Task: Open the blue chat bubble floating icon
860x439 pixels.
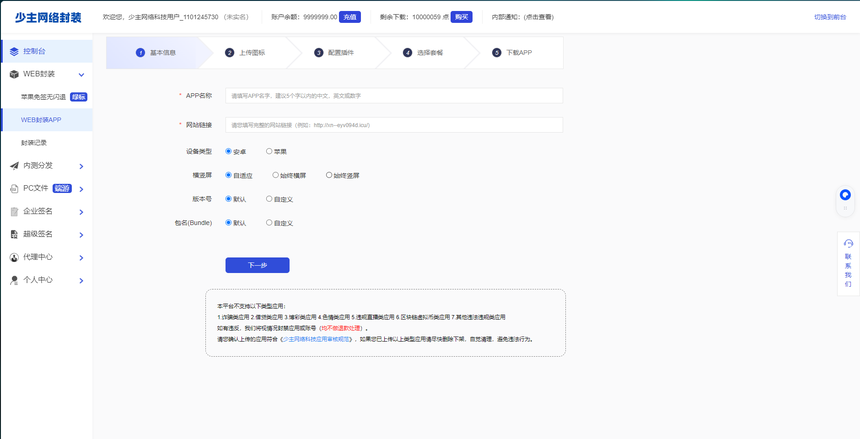Action: (845, 195)
